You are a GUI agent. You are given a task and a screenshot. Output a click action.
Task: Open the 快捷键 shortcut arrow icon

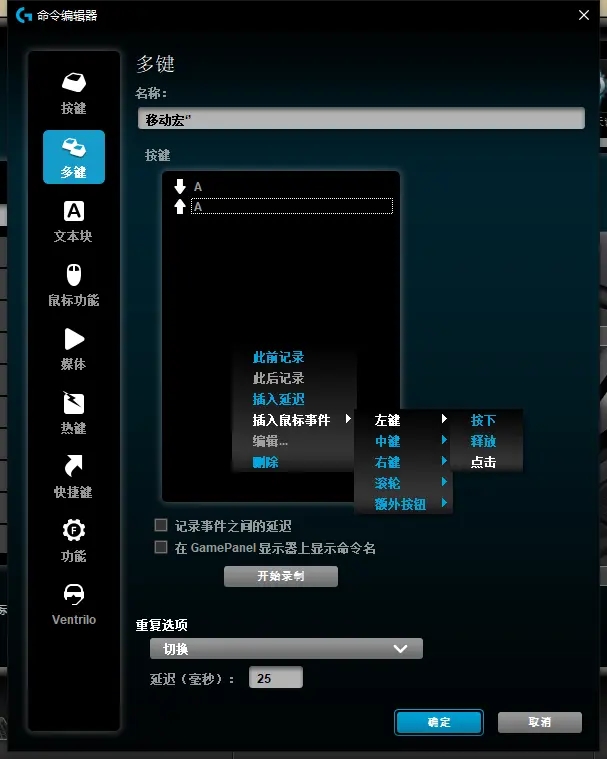tap(74, 468)
